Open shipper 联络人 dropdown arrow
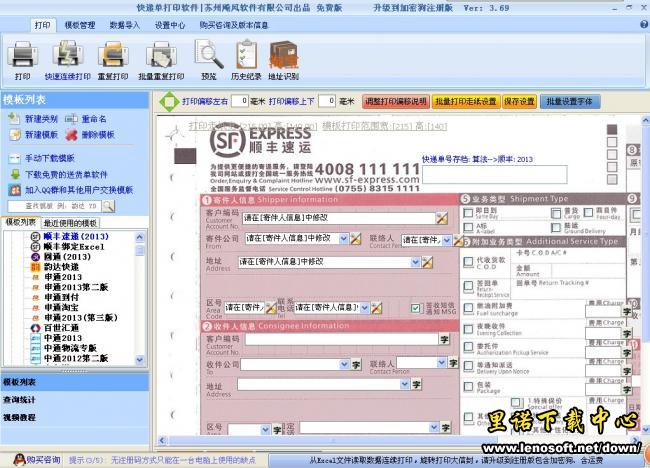Image resolution: width=650 pixels, height=468 pixels. [x=446, y=240]
